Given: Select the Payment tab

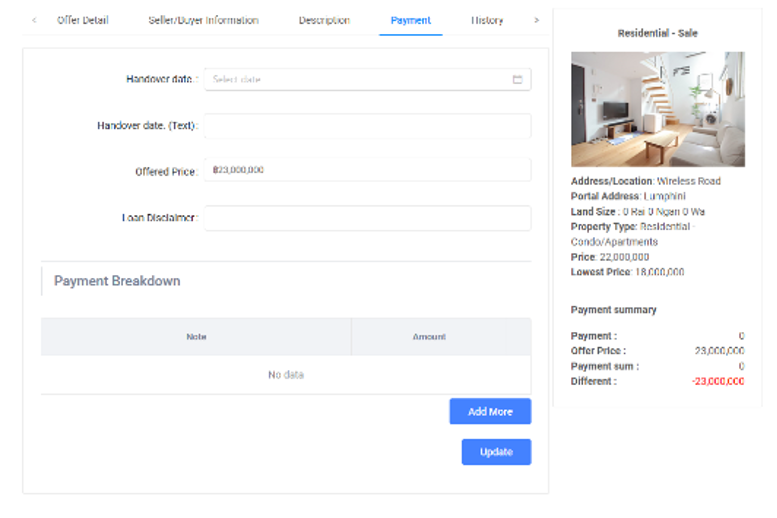Looking at the screenshot, I should [x=410, y=20].
